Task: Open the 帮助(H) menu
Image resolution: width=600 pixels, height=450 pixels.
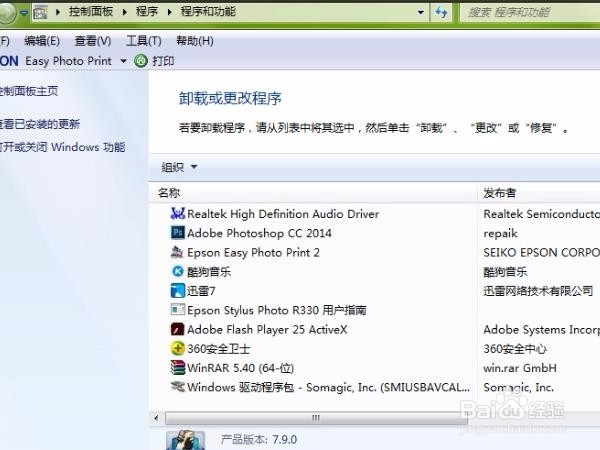Action: [x=195, y=41]
